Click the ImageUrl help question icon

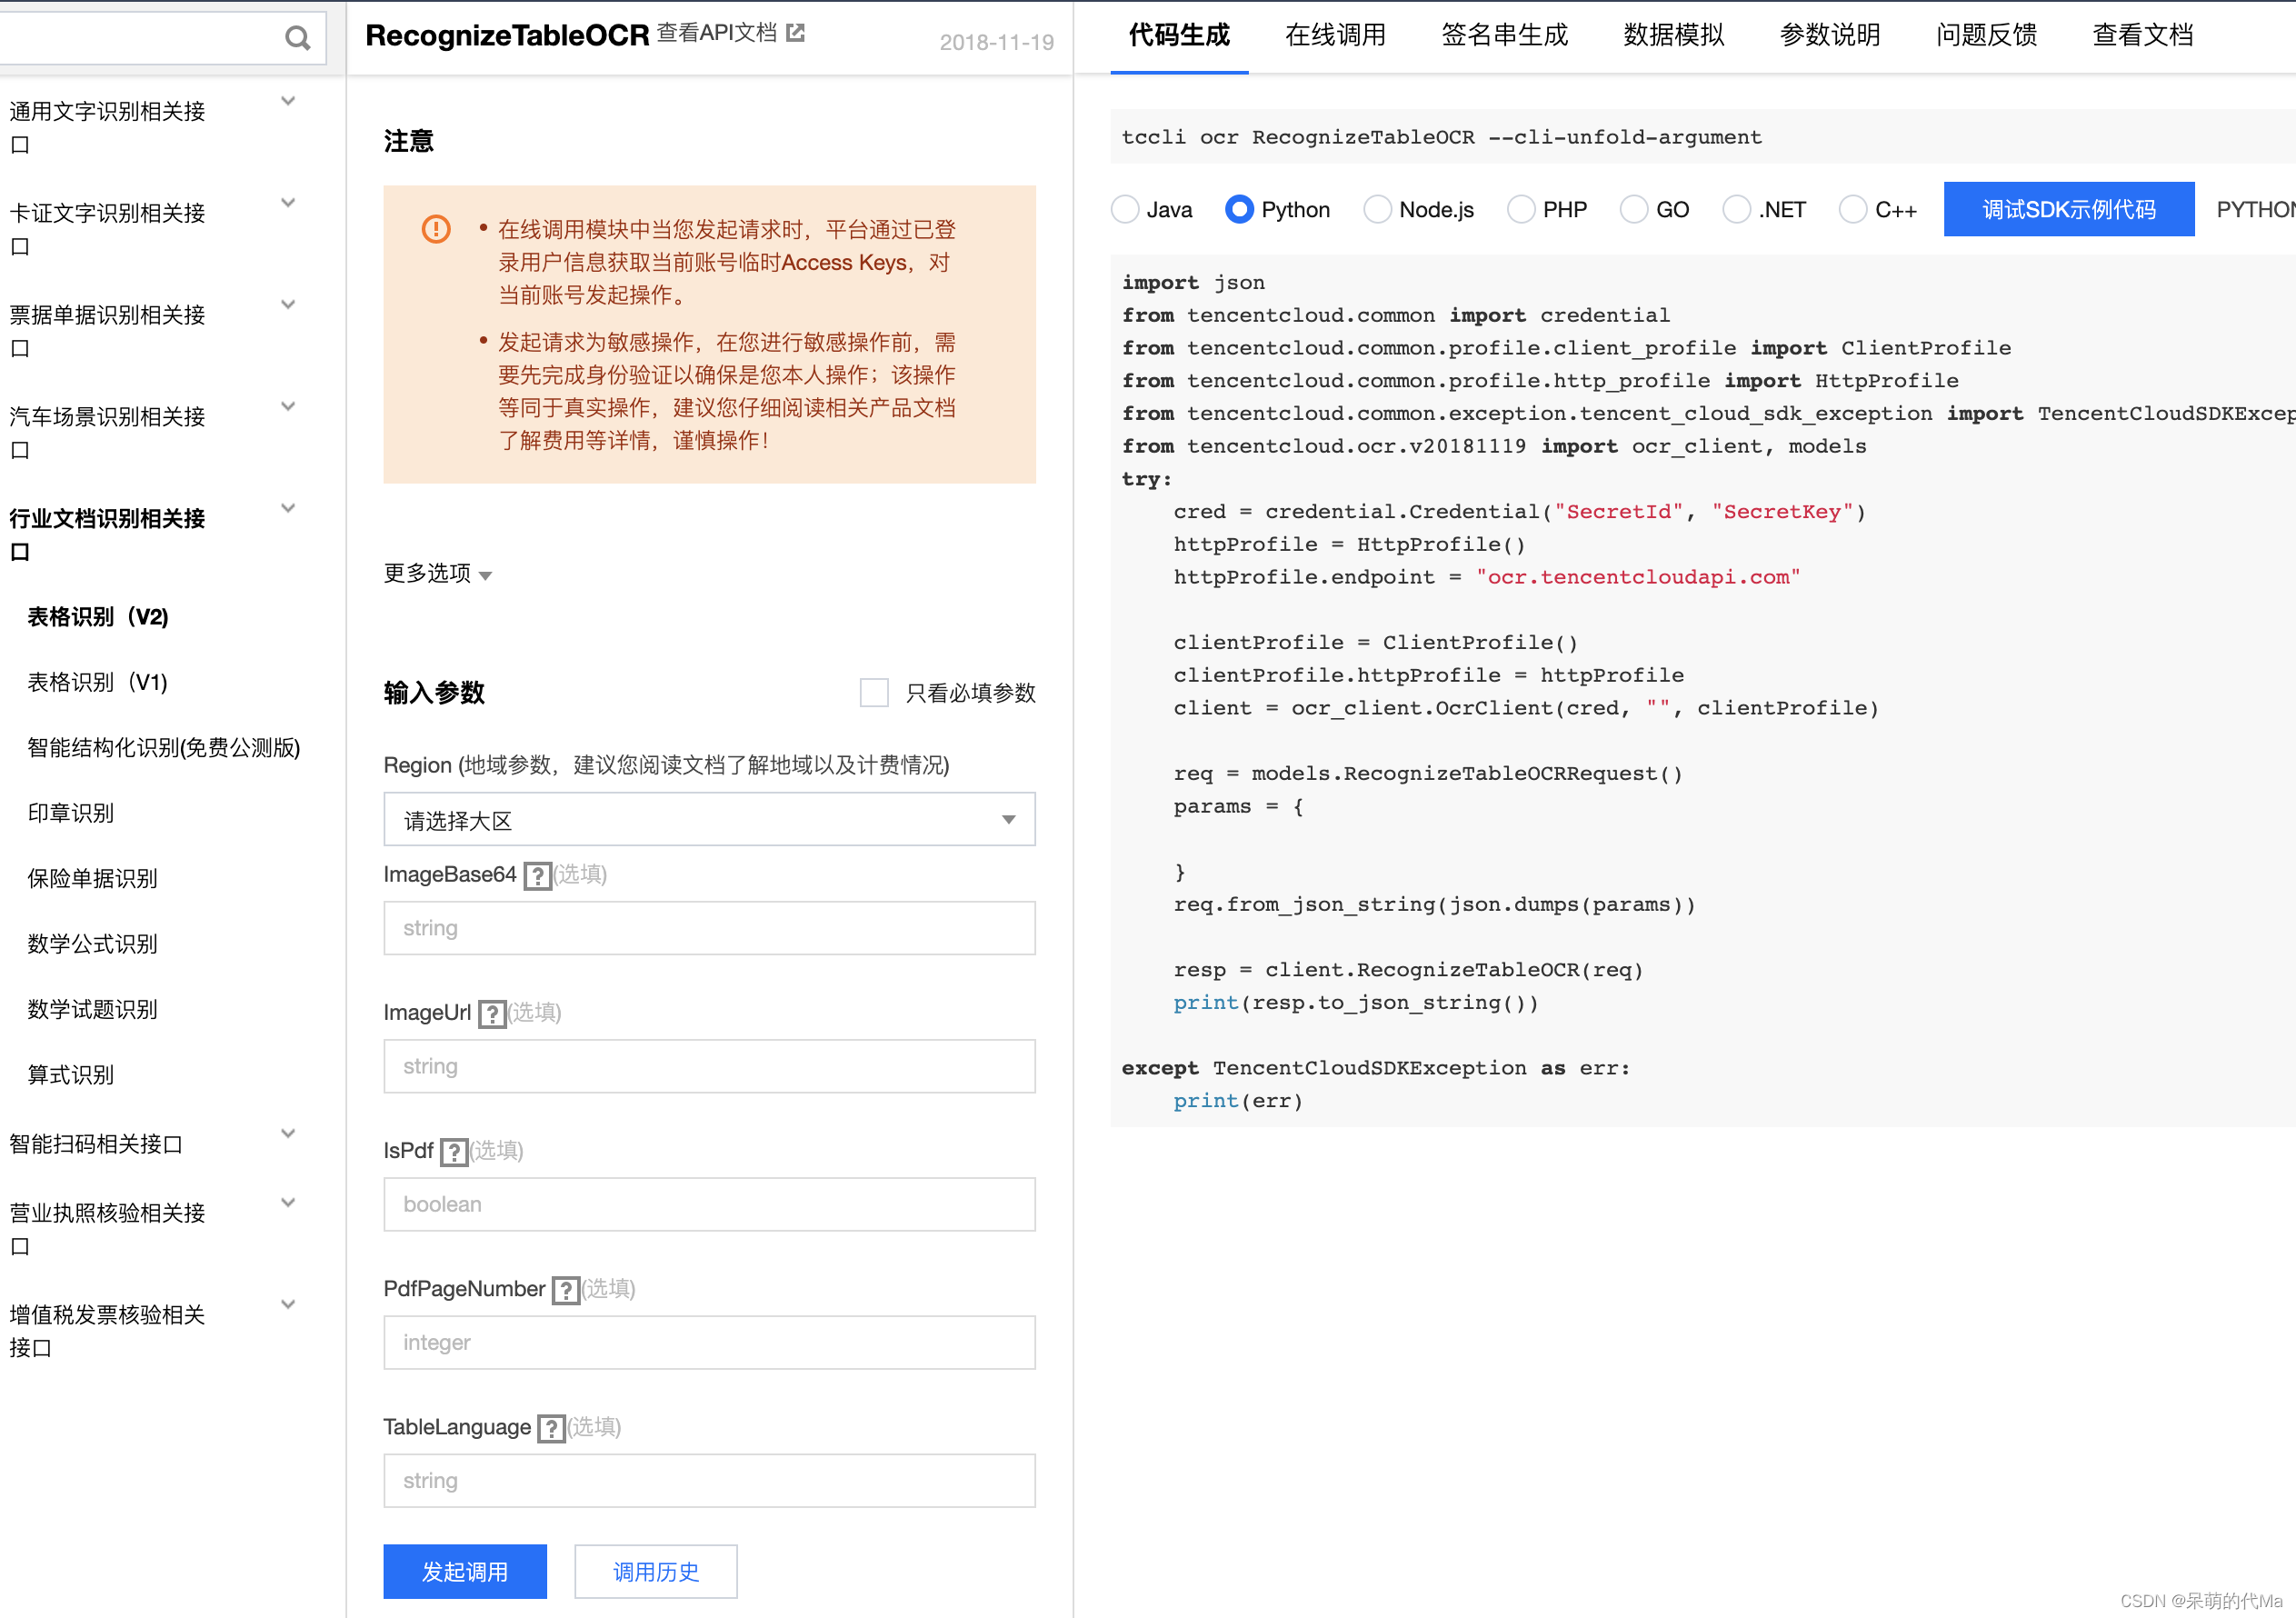pyautogui.click(x=491, y=1014)
